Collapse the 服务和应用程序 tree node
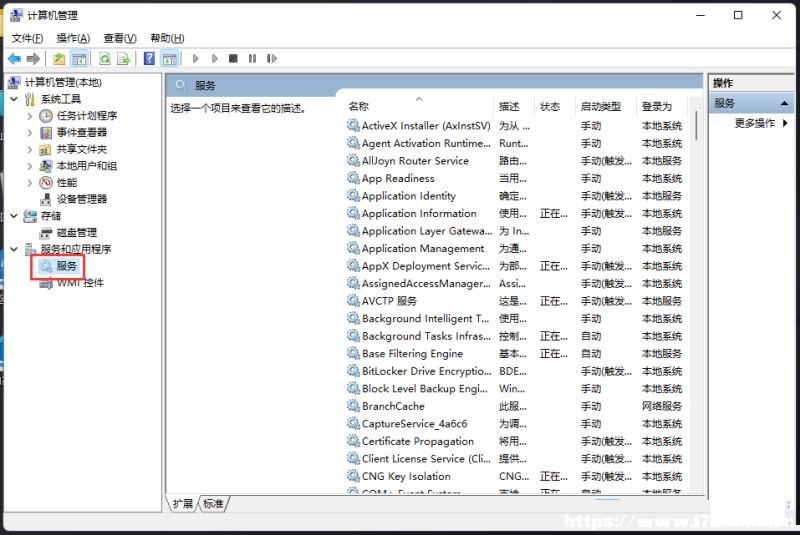 [14, 249]
